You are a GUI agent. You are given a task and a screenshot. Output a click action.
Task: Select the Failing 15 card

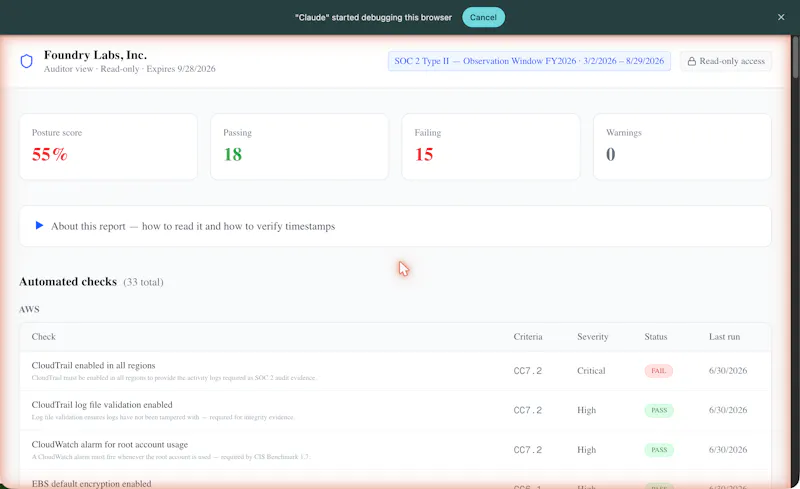491,146
